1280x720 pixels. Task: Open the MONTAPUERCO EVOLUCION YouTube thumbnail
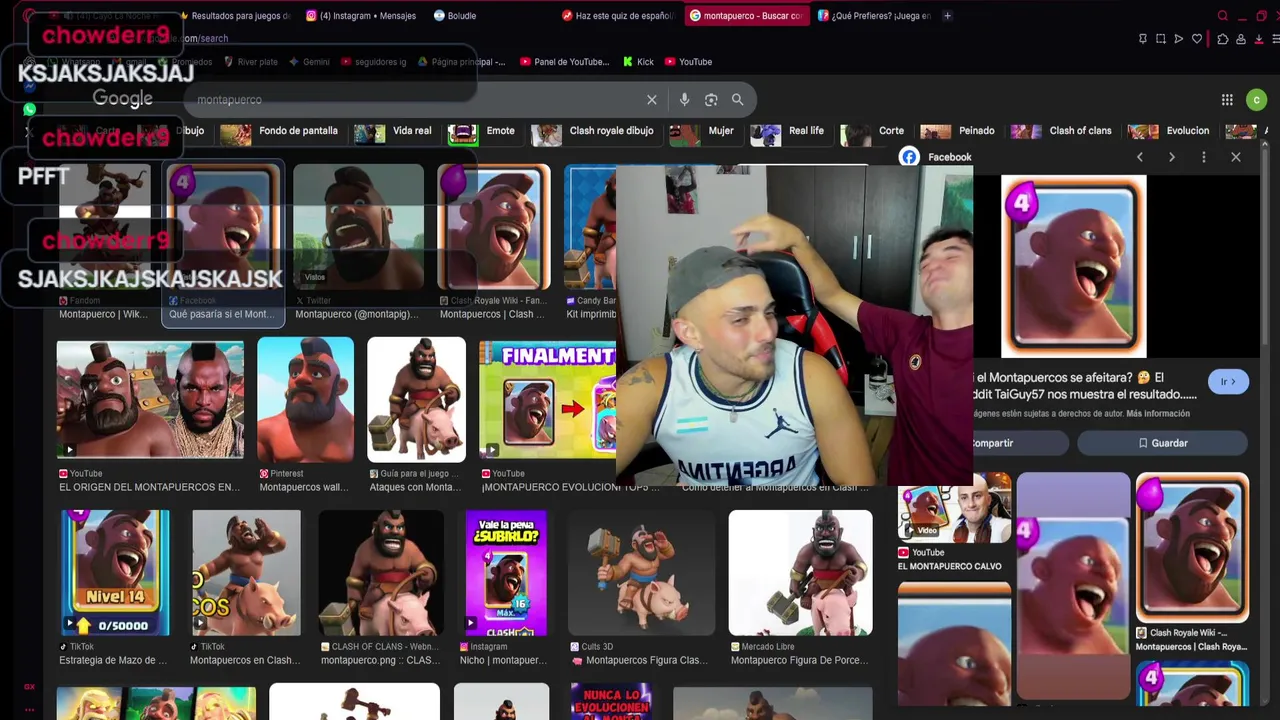547,399
